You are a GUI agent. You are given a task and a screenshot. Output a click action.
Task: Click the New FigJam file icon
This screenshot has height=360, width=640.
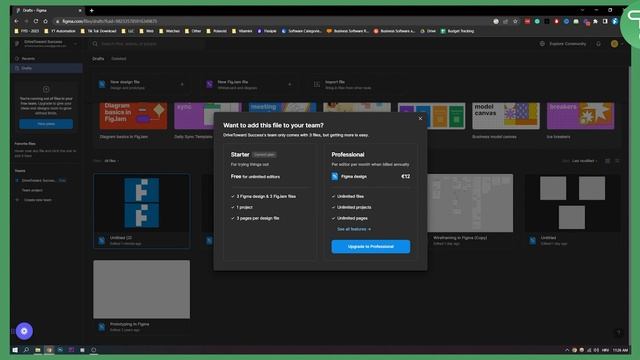click(x=209, y=84)
